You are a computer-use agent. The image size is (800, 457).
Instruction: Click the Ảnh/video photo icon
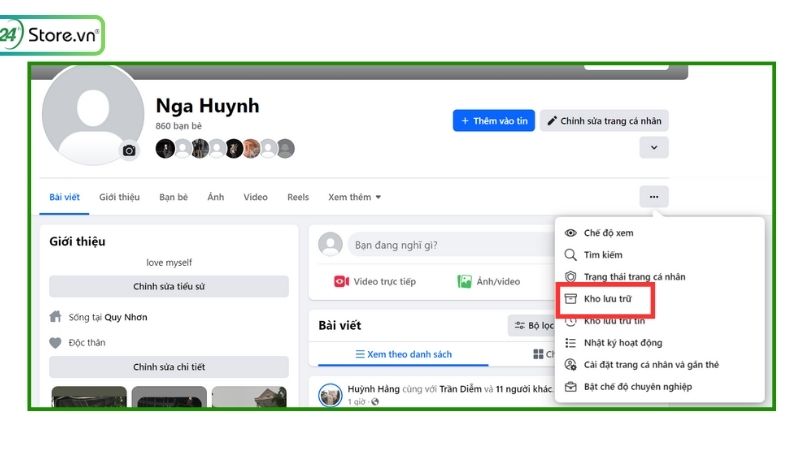point(464,282)
